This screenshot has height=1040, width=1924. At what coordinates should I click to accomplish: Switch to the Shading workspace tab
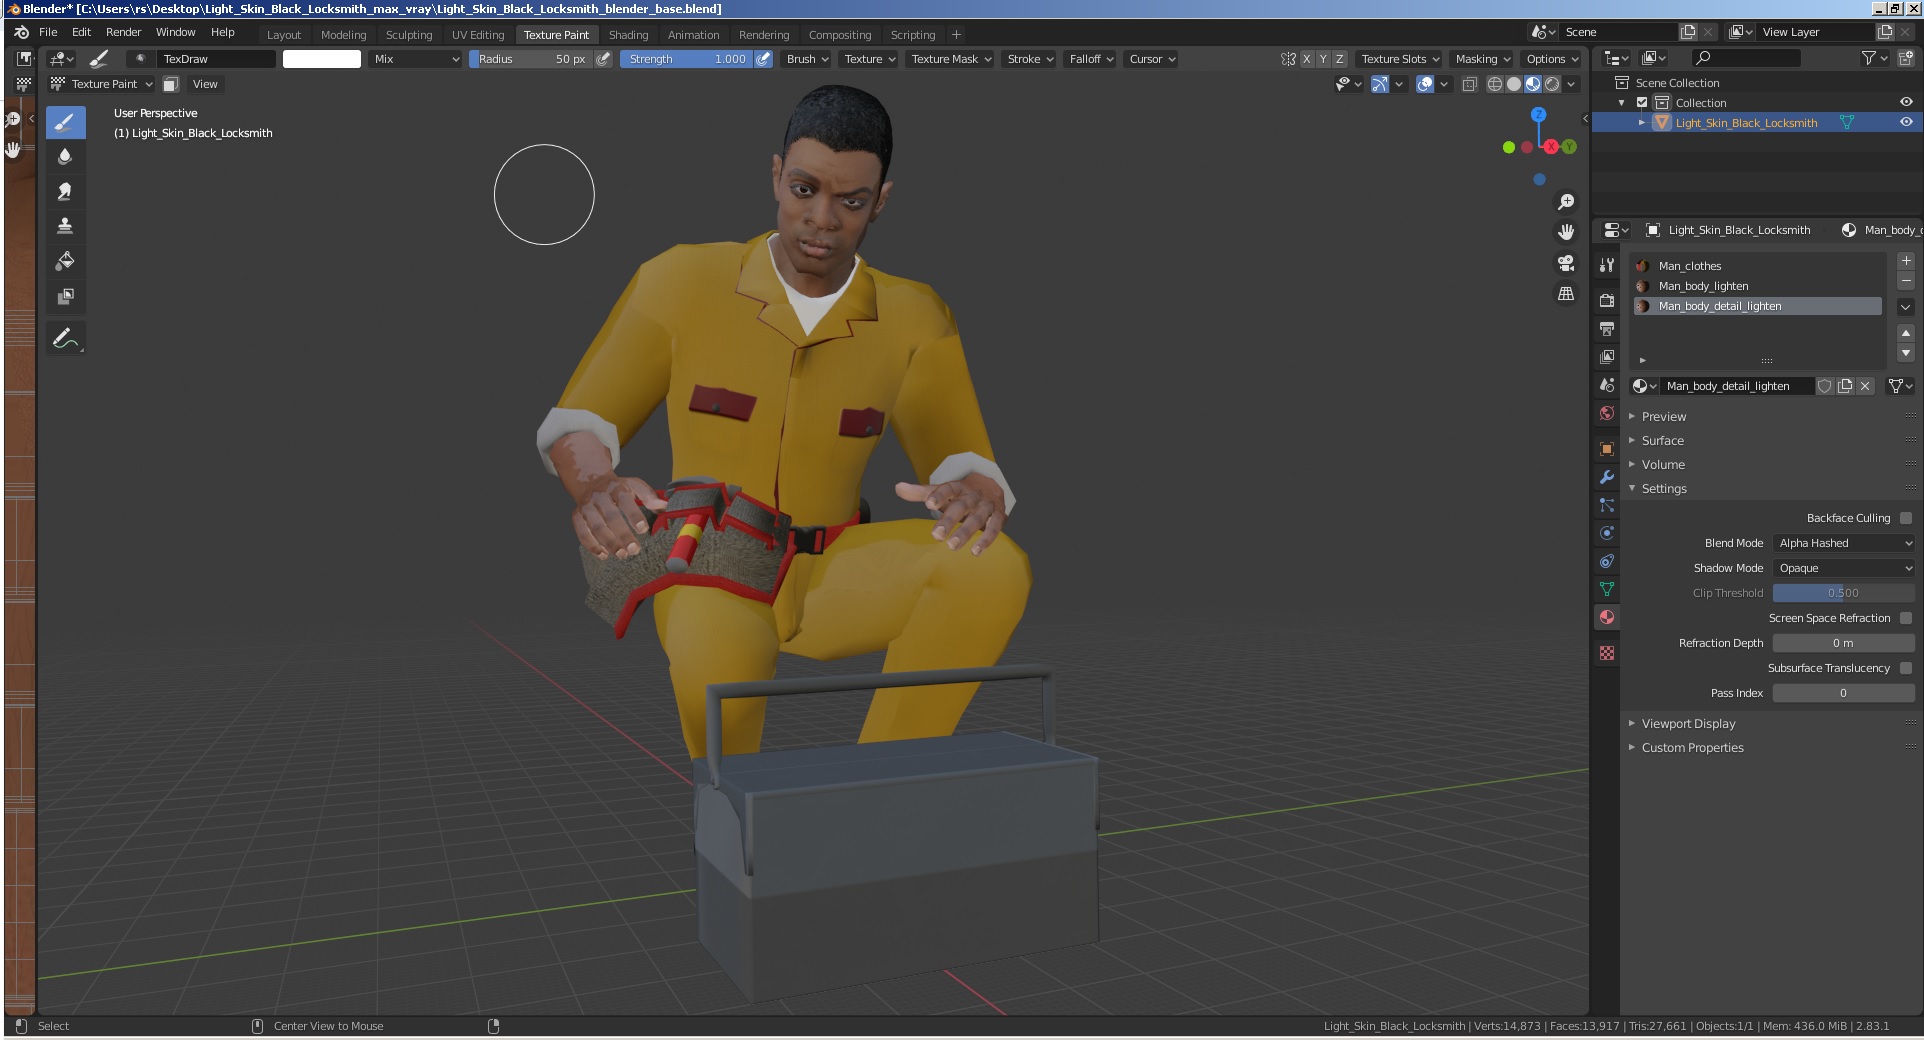tap(628, 35)
